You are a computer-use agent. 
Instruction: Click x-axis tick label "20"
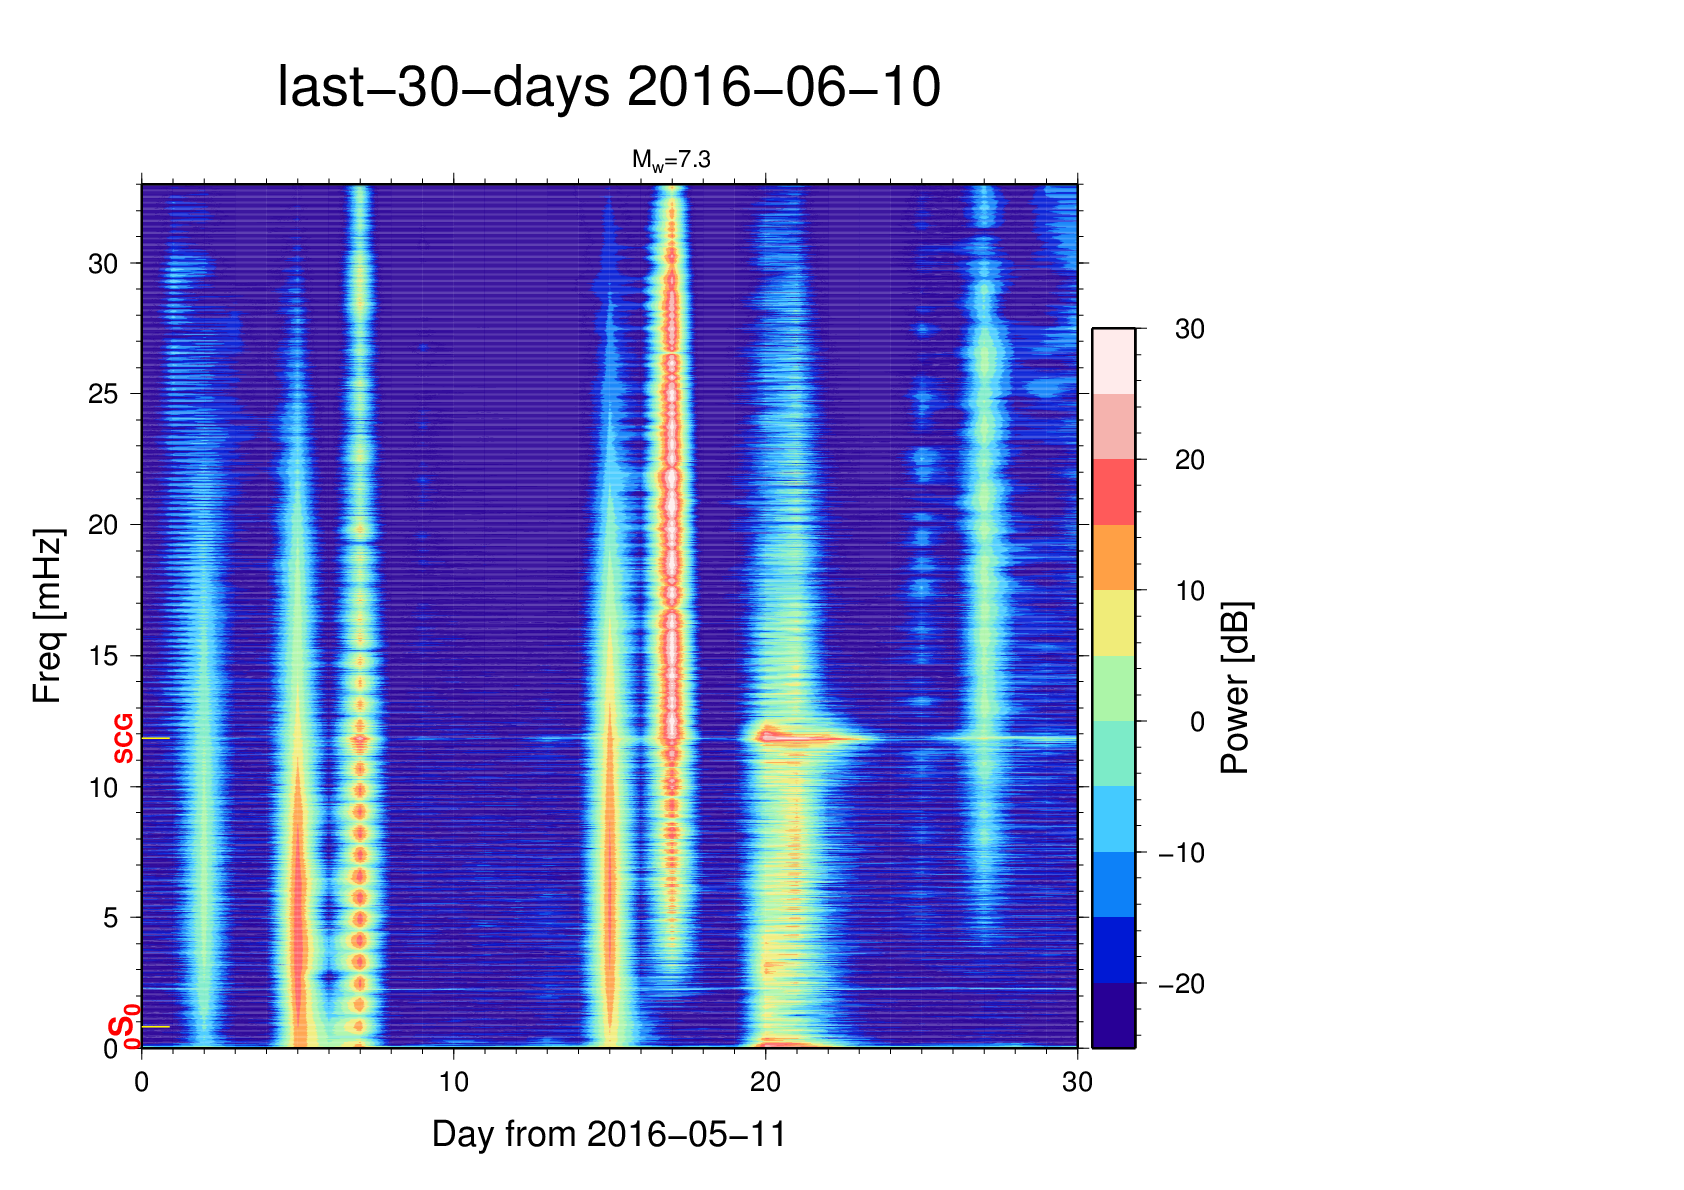[765, 1082]
